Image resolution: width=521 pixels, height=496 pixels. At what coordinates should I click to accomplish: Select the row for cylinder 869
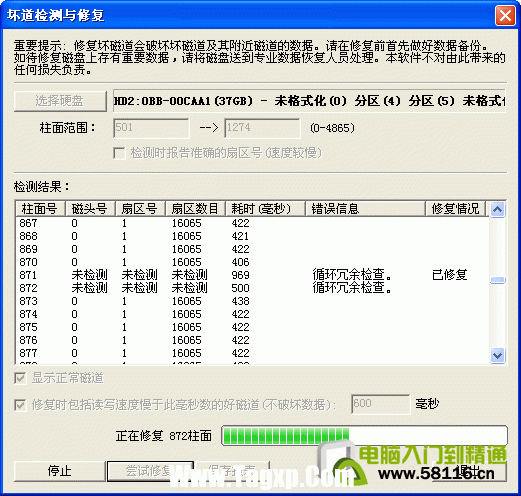coord(252,249)
